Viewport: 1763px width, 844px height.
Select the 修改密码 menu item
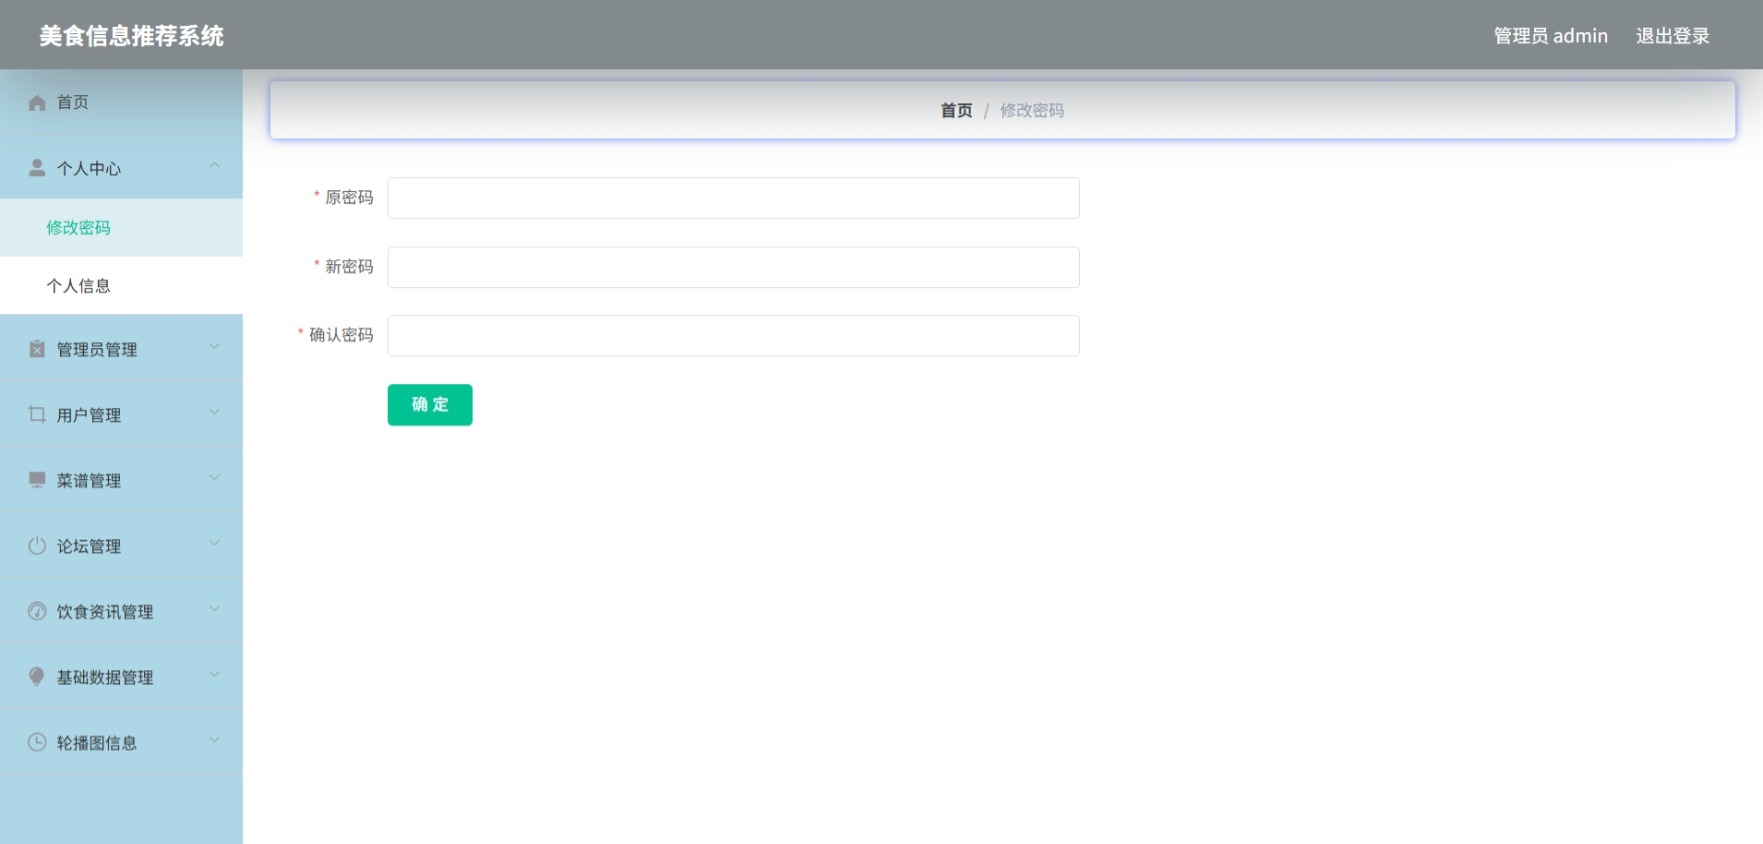[x=121, y=228]
